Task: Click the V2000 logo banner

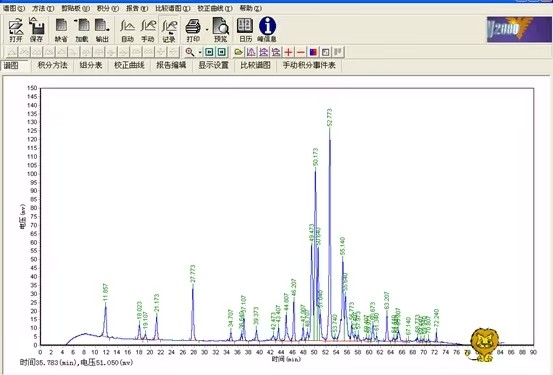Action: (x=519, y=30)
